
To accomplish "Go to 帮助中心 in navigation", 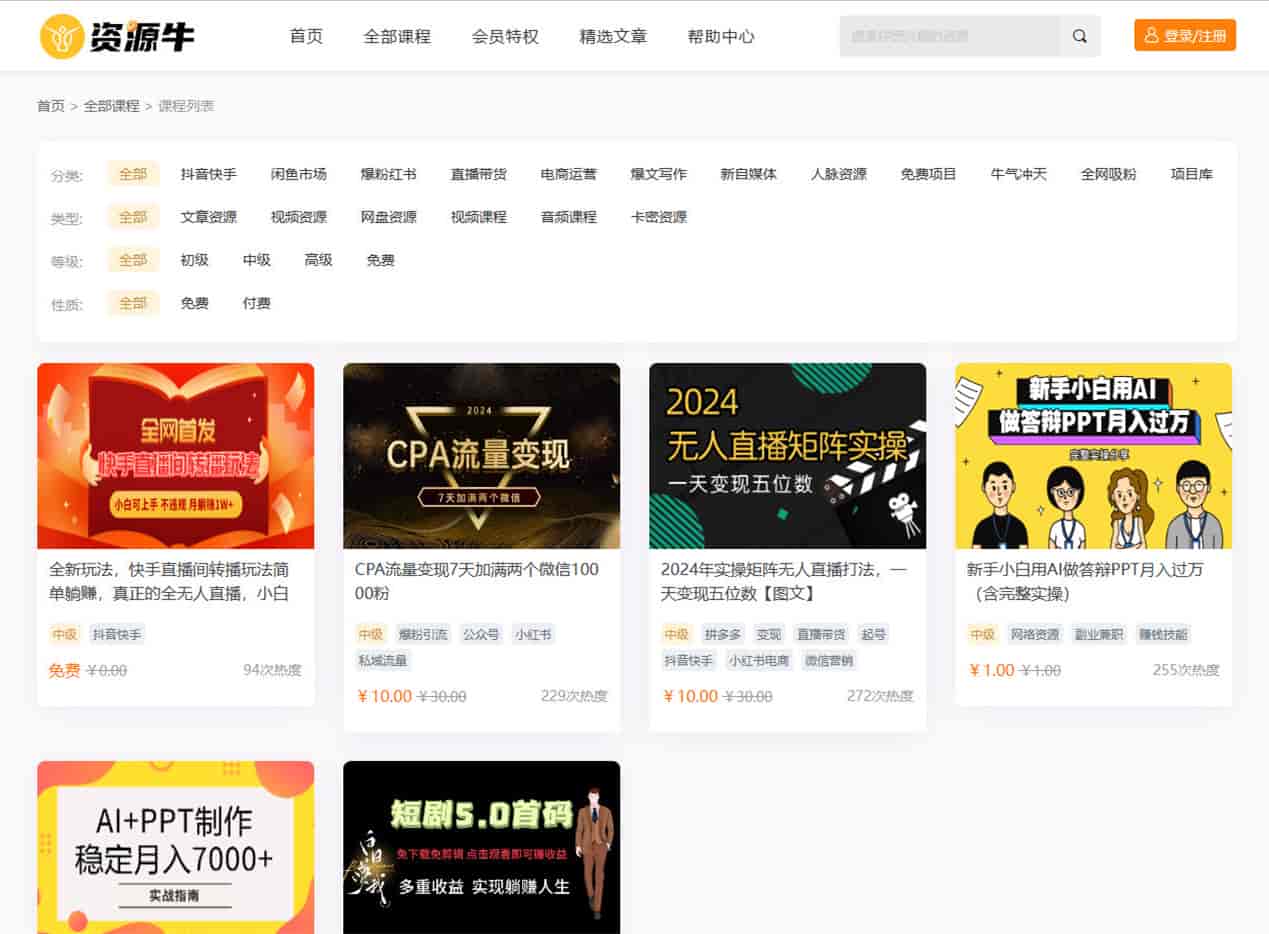I will (721, 37).
